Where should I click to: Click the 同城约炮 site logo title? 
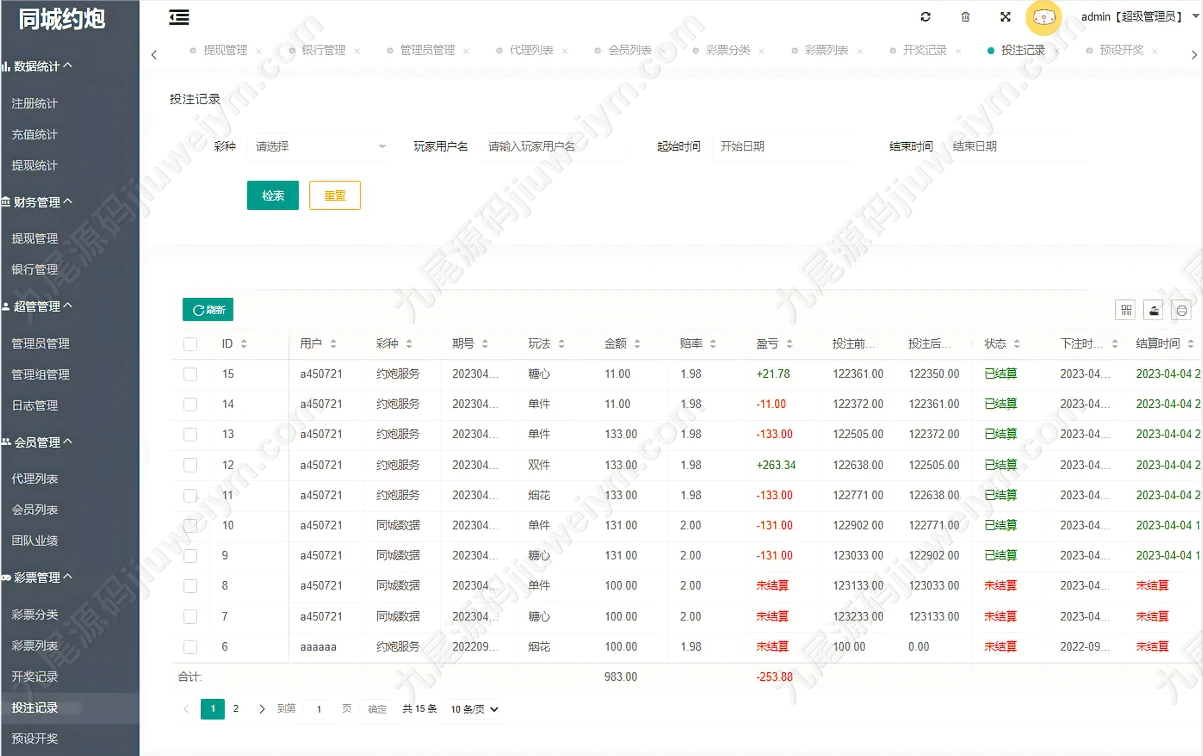click(62, 18)
